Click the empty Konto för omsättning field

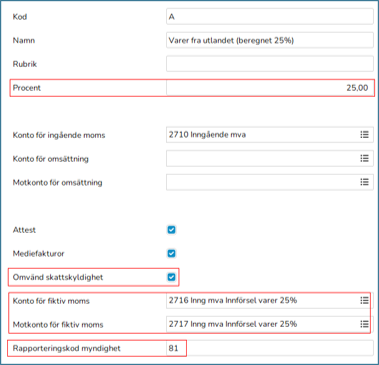[x=270, y=158]
